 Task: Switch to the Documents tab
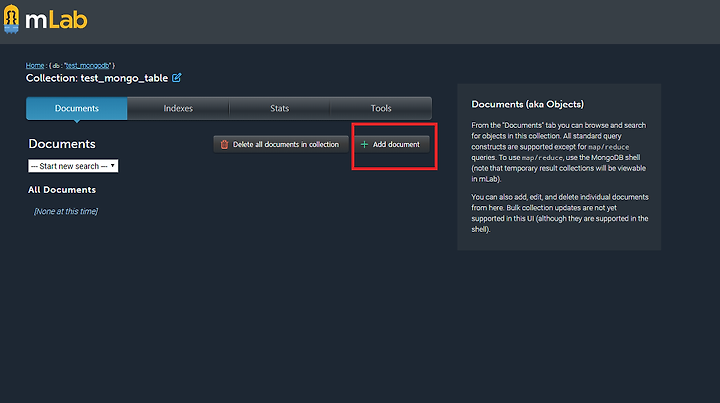[77, 108]
